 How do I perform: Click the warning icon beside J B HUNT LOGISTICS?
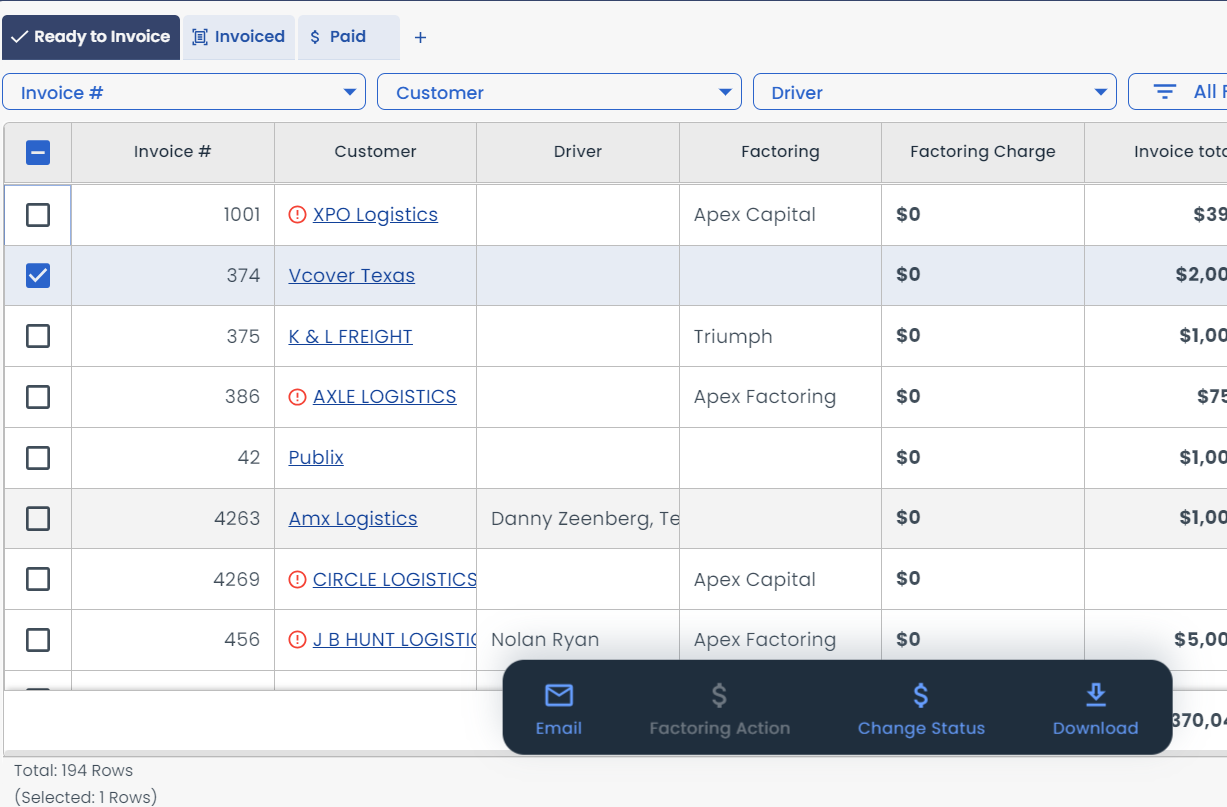pyautogui.click(x=297, y=639)
